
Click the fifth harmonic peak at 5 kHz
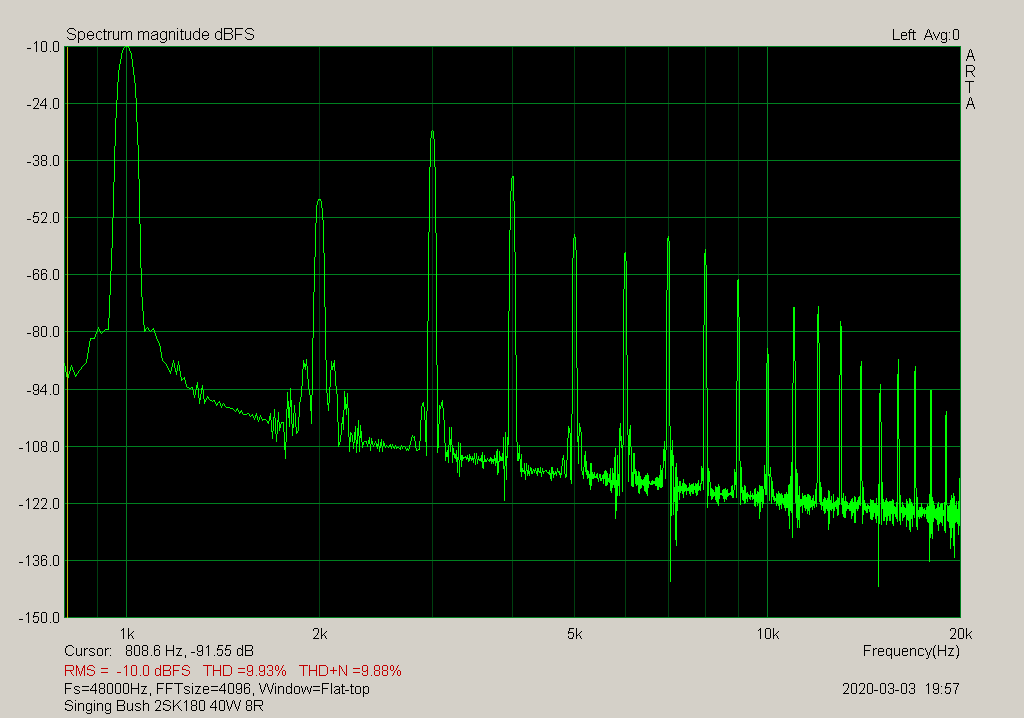[x=575, y=237]
